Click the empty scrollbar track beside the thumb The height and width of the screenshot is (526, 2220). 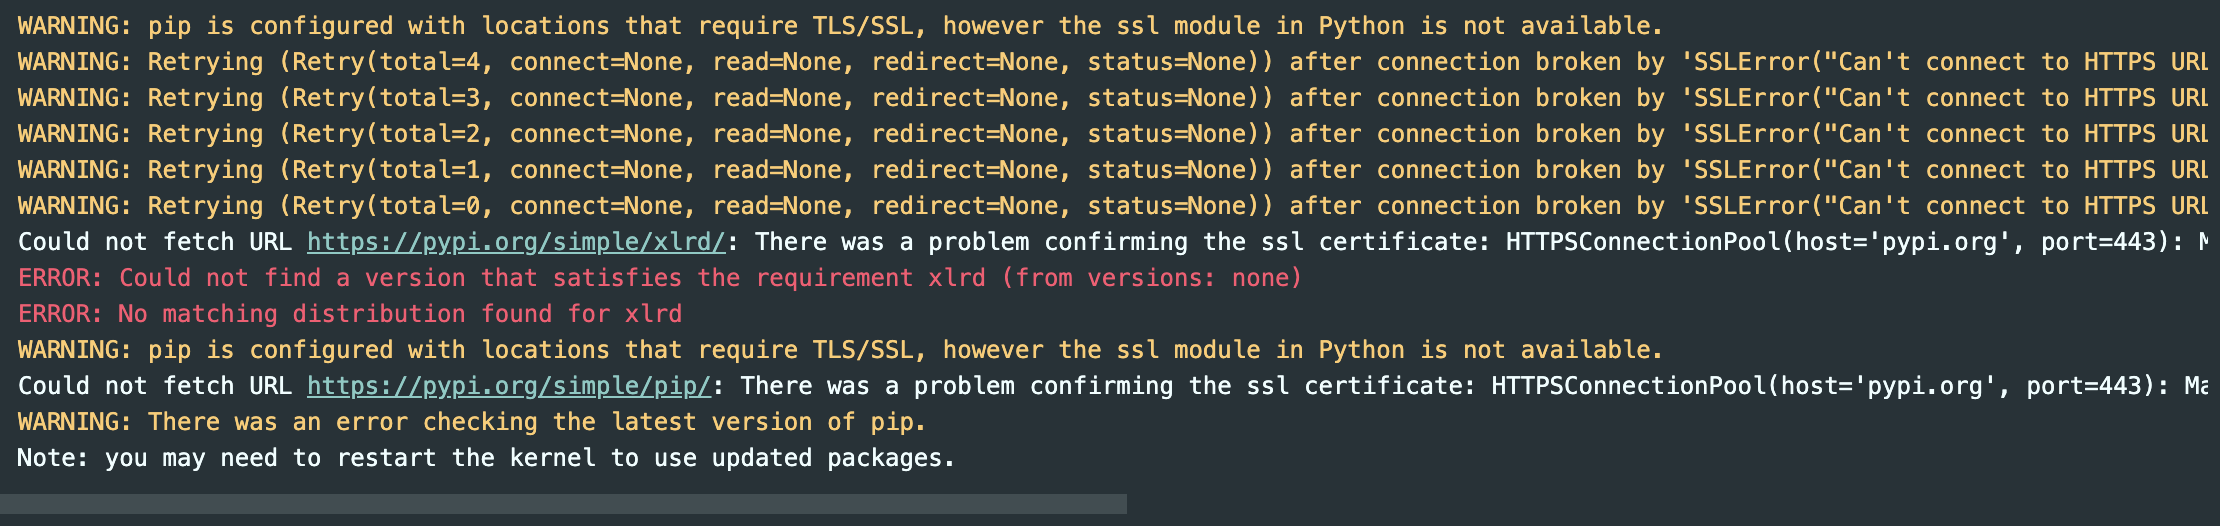coord(1672,504)
